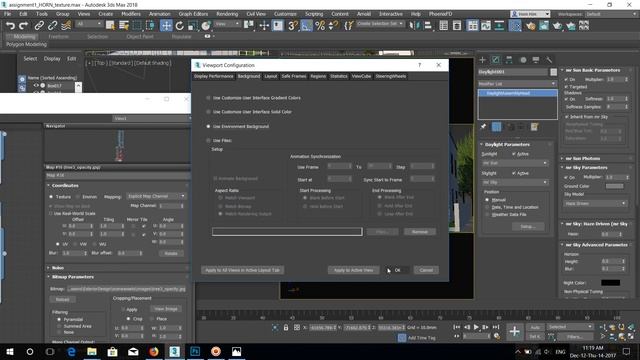640x360 pixels.
Task: Play the animation with the Play button
Action: pos(476,327)
